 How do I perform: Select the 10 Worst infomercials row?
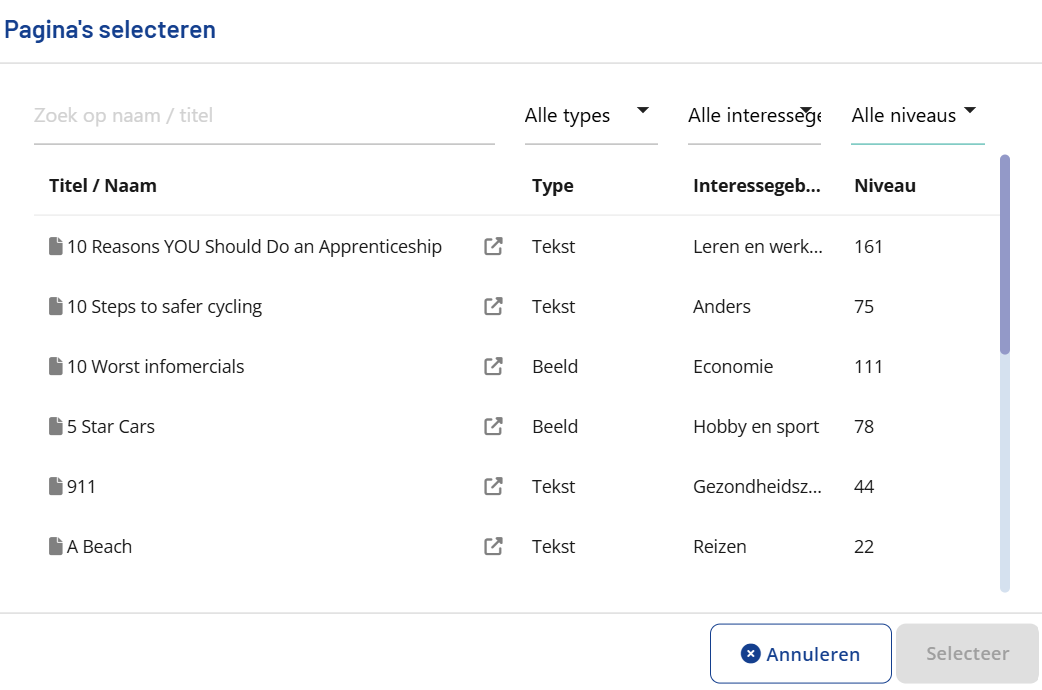click(156, 367)
